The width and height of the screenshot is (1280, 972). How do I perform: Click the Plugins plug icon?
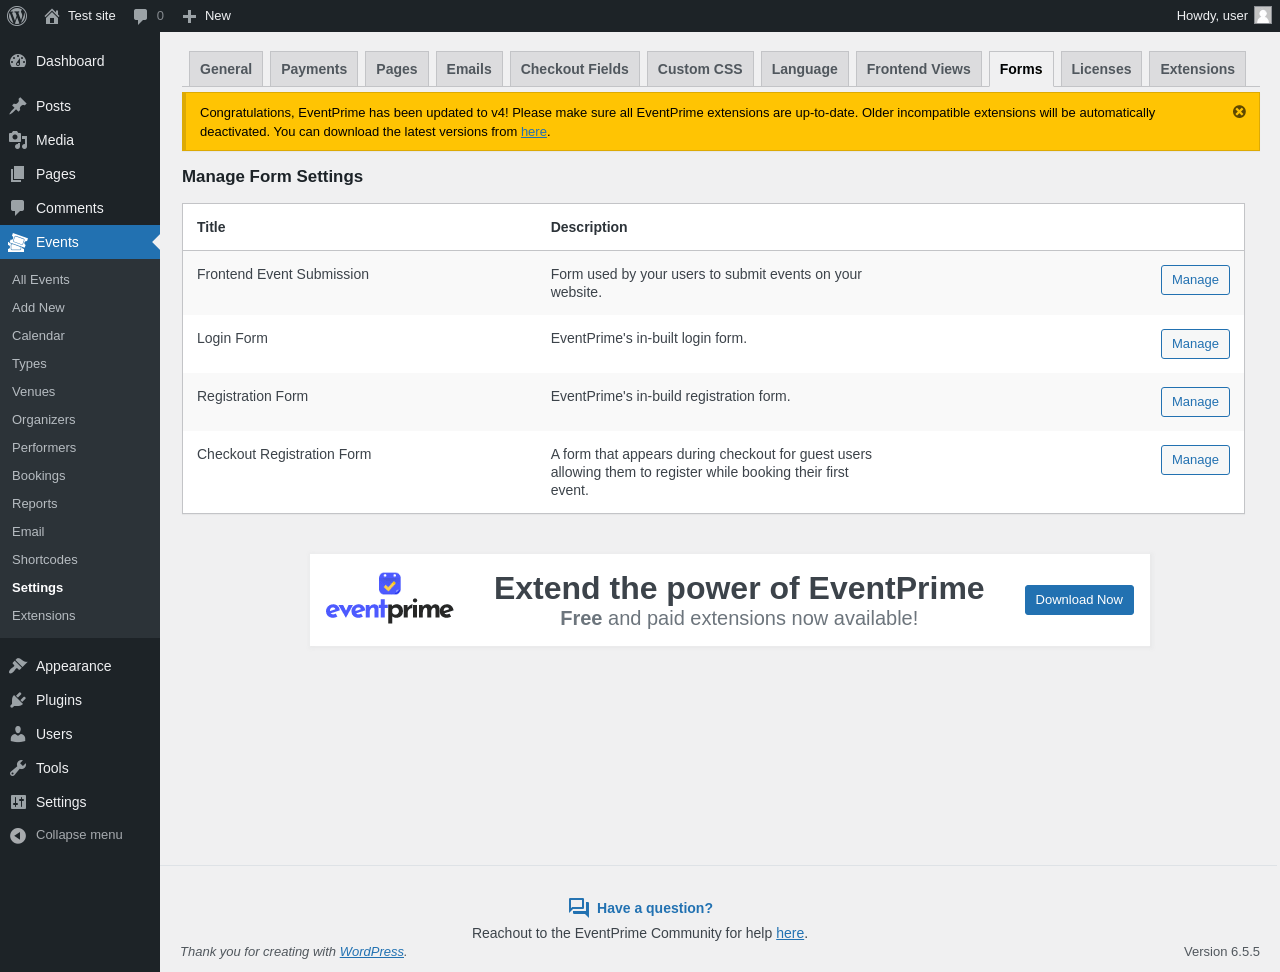click(x=18, y=700)
